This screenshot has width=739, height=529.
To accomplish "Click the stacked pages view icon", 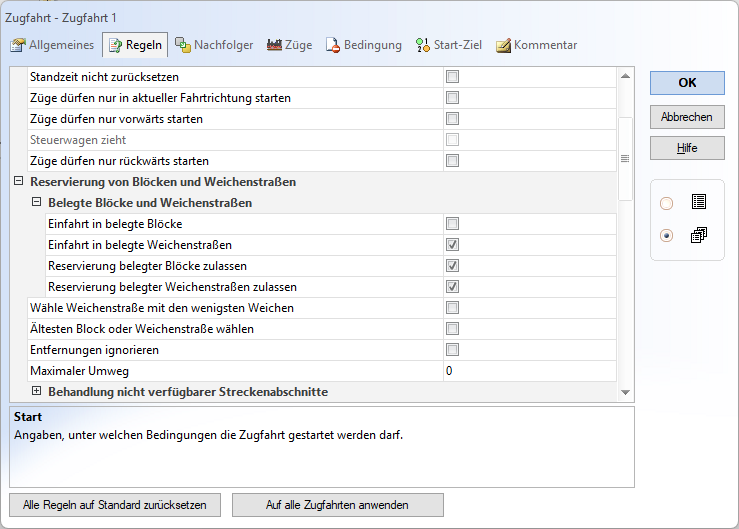I will 699,235.
